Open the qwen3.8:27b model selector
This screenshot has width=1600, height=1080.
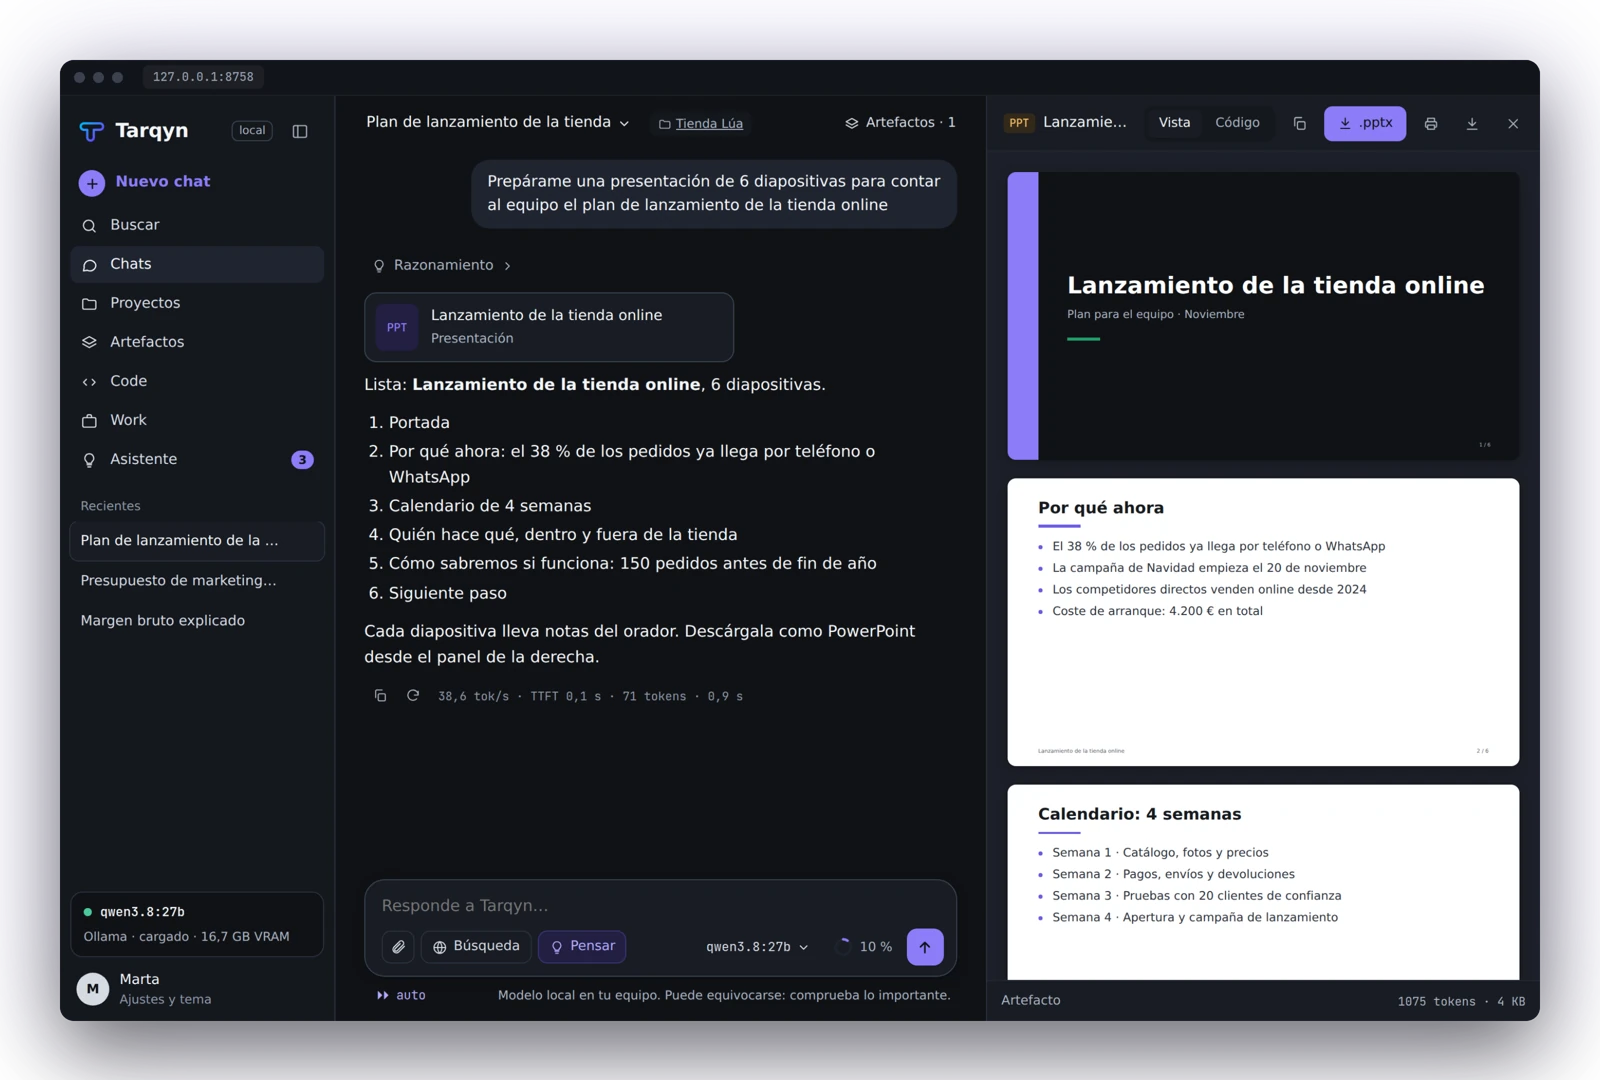coord(757,947)
